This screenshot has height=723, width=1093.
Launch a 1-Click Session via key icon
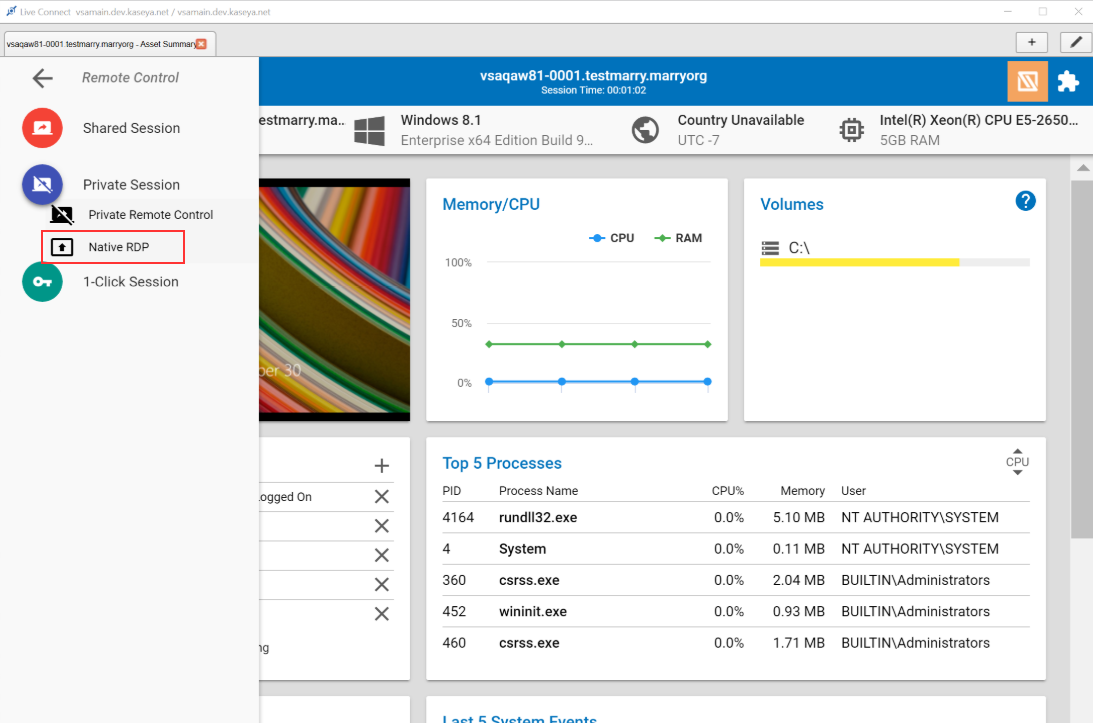click(43, 282)
